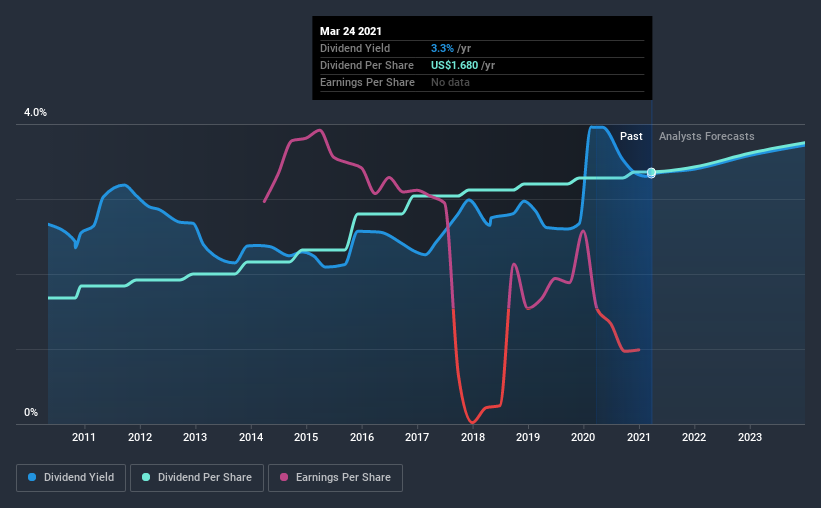Click the 3.3% dividend yield value
This screenshot has width=821, height=508.
pyautogui.click(x=442, y=48)
